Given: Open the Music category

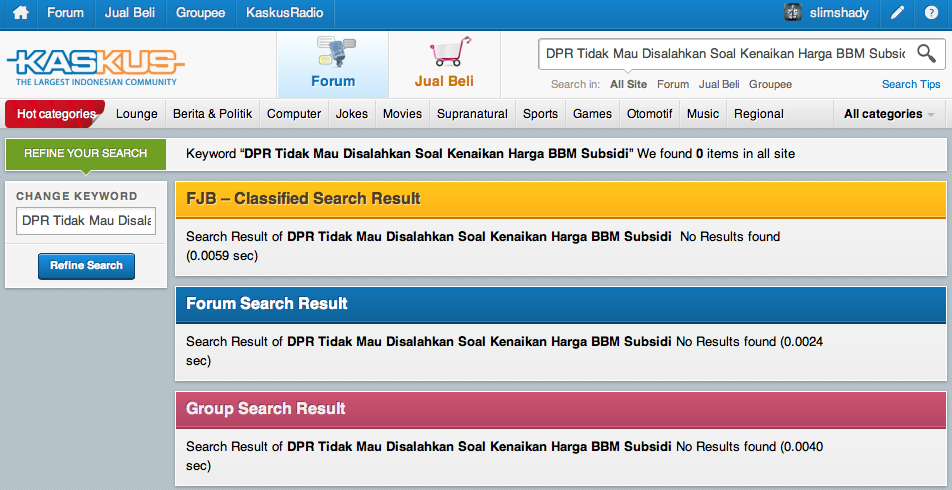Looking at the screenshot, I should click(x=703, y=114).
